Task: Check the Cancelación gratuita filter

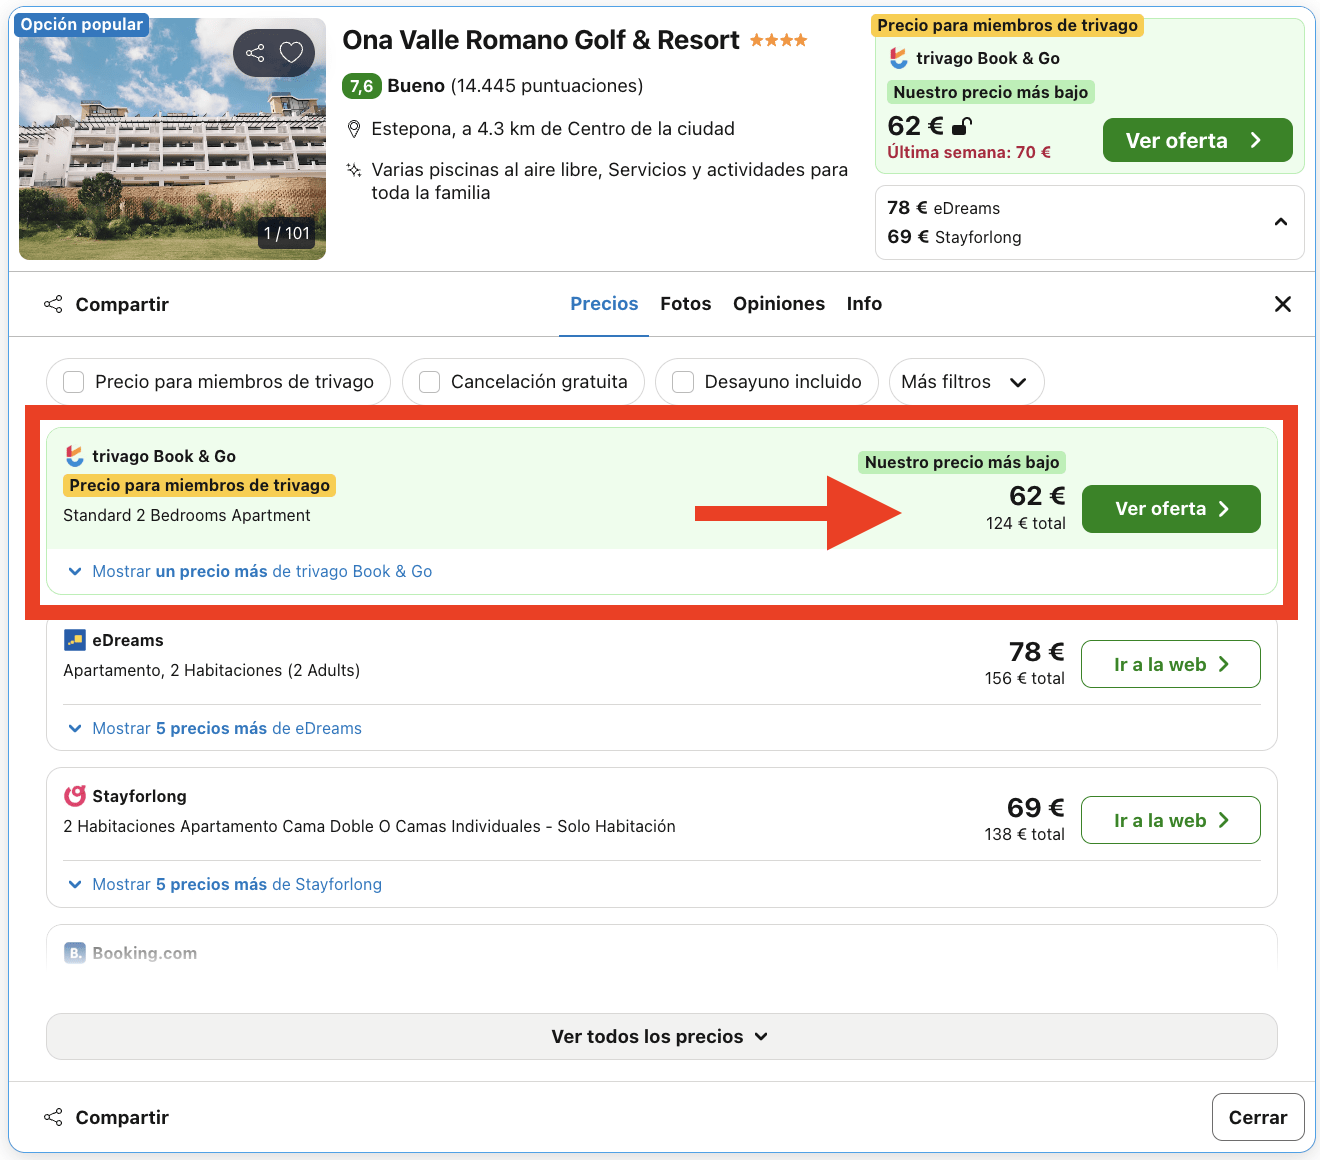Action: tap(429, 382)
